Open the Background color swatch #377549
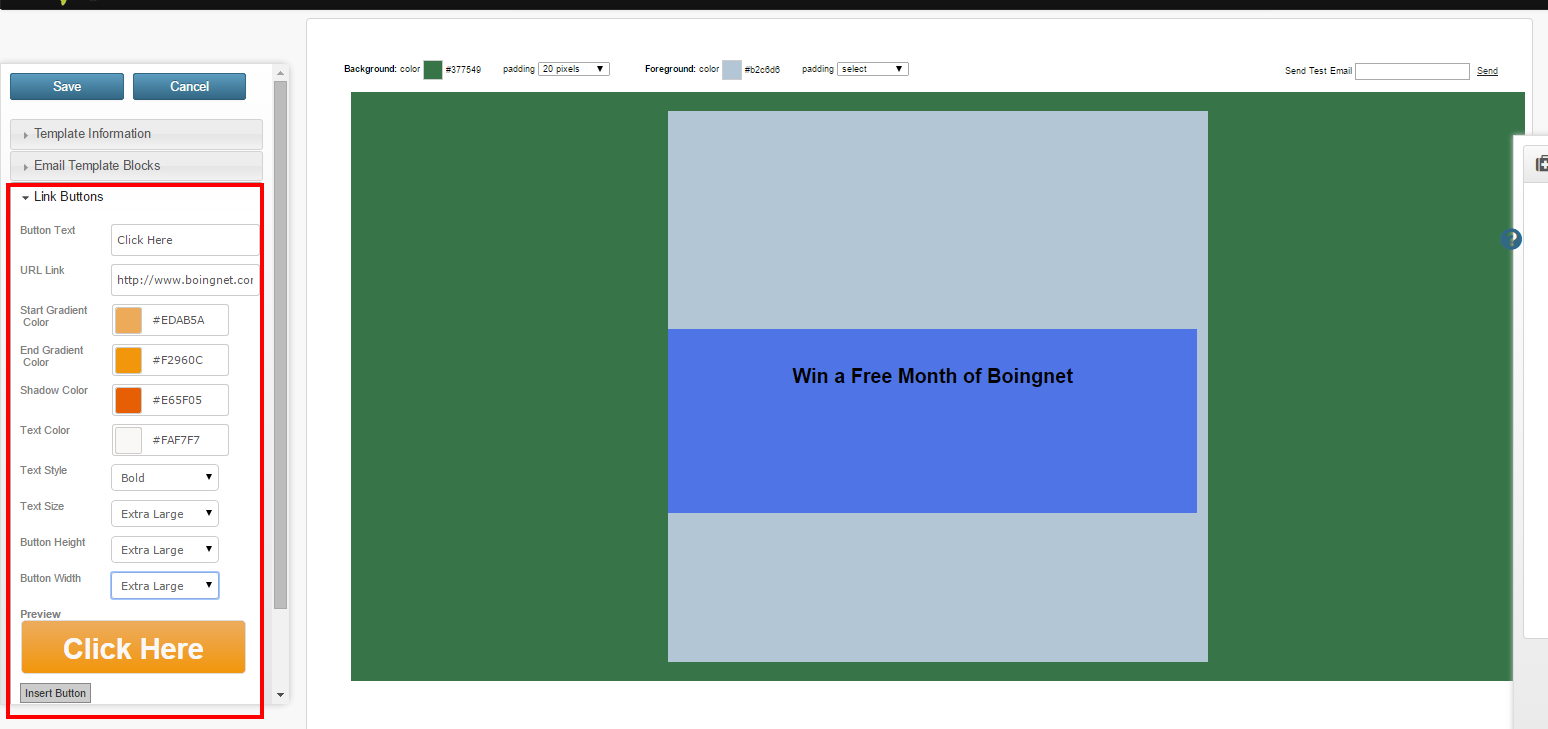This screenshot has height=729, width=1548. click(433, 70)
